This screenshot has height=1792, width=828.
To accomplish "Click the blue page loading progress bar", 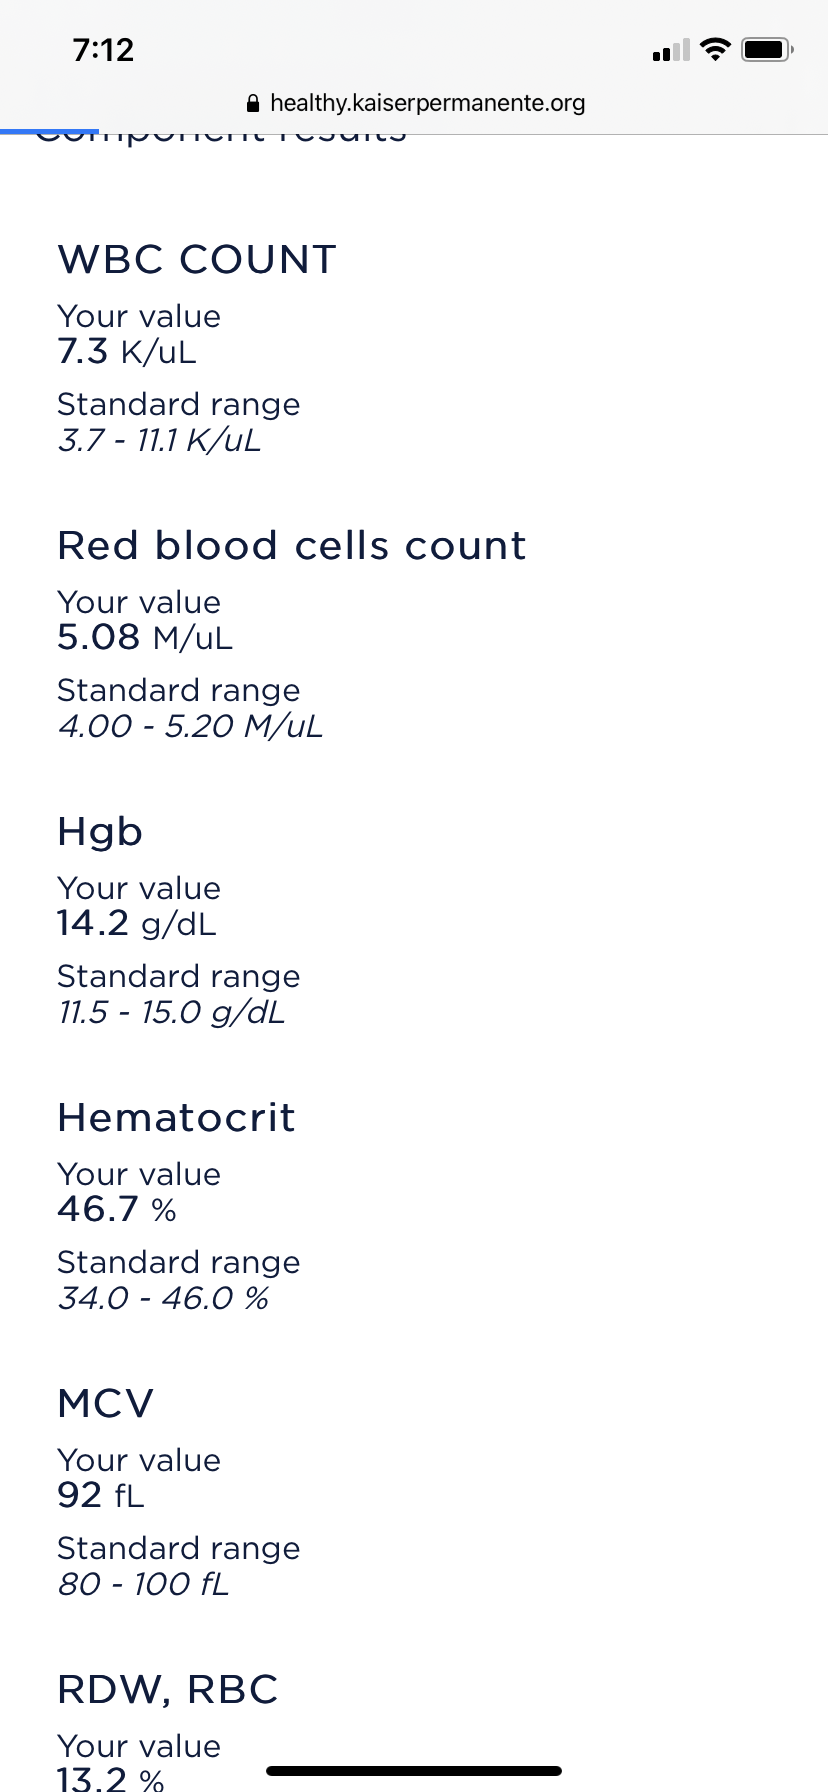I will coord(50,131).
